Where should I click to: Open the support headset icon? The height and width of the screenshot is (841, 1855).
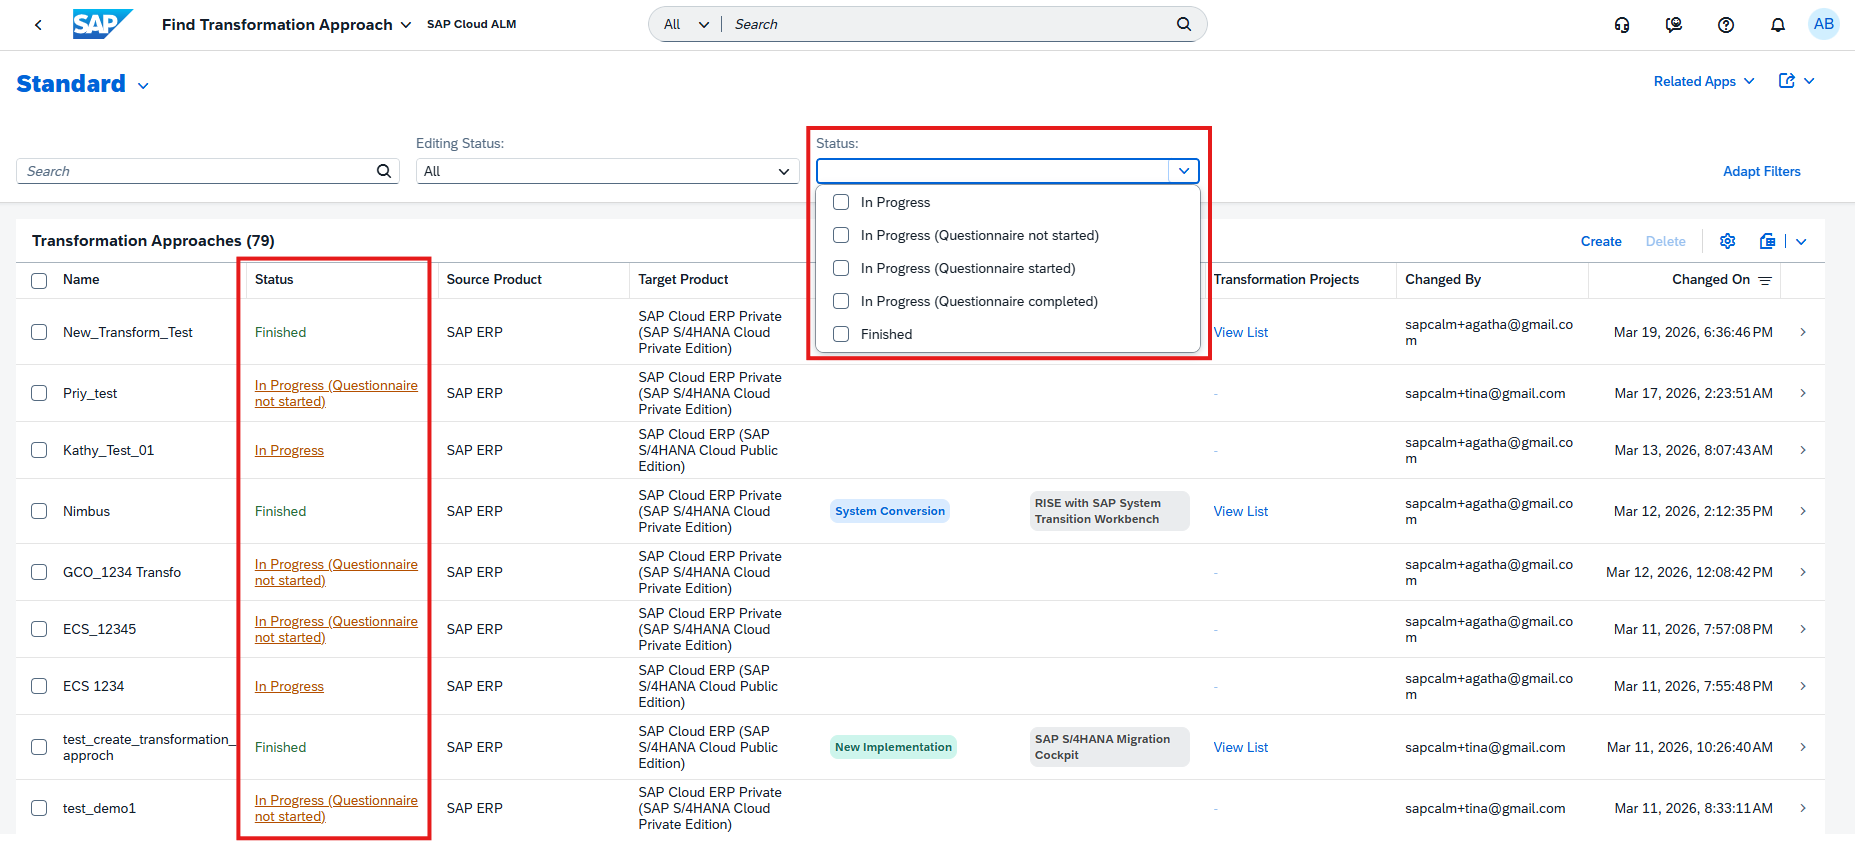(1622, 25)
